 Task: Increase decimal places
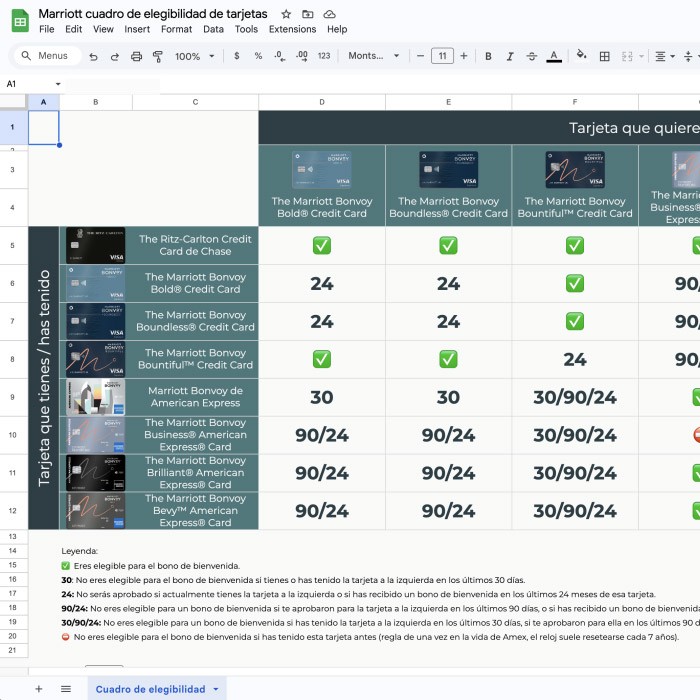(x=302, y=56)
